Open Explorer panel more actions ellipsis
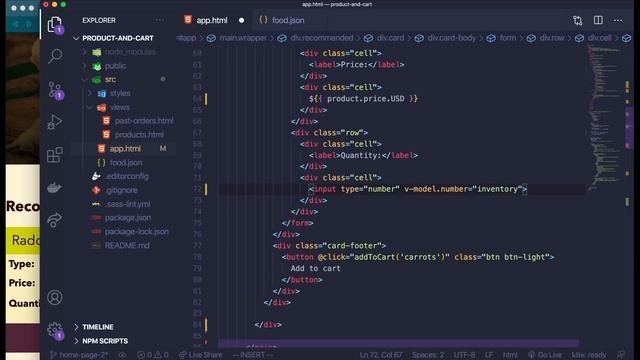The image size is (640, 360). click(x=160, y=20)
